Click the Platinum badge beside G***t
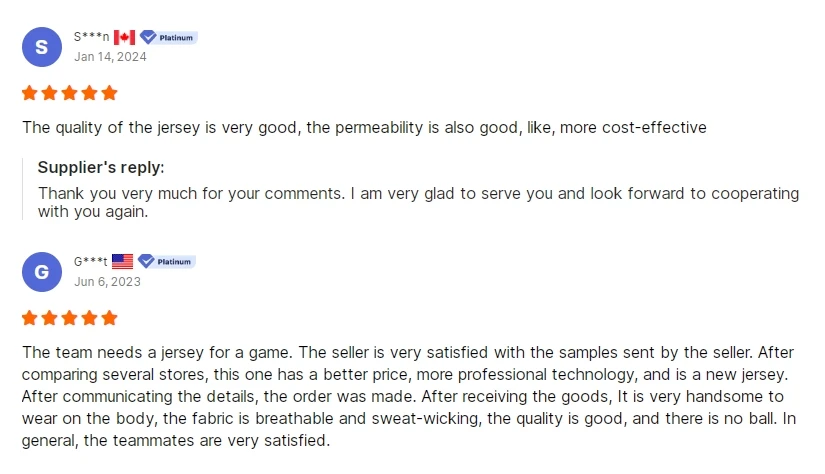The image size is (825, 474). (166, 261)
